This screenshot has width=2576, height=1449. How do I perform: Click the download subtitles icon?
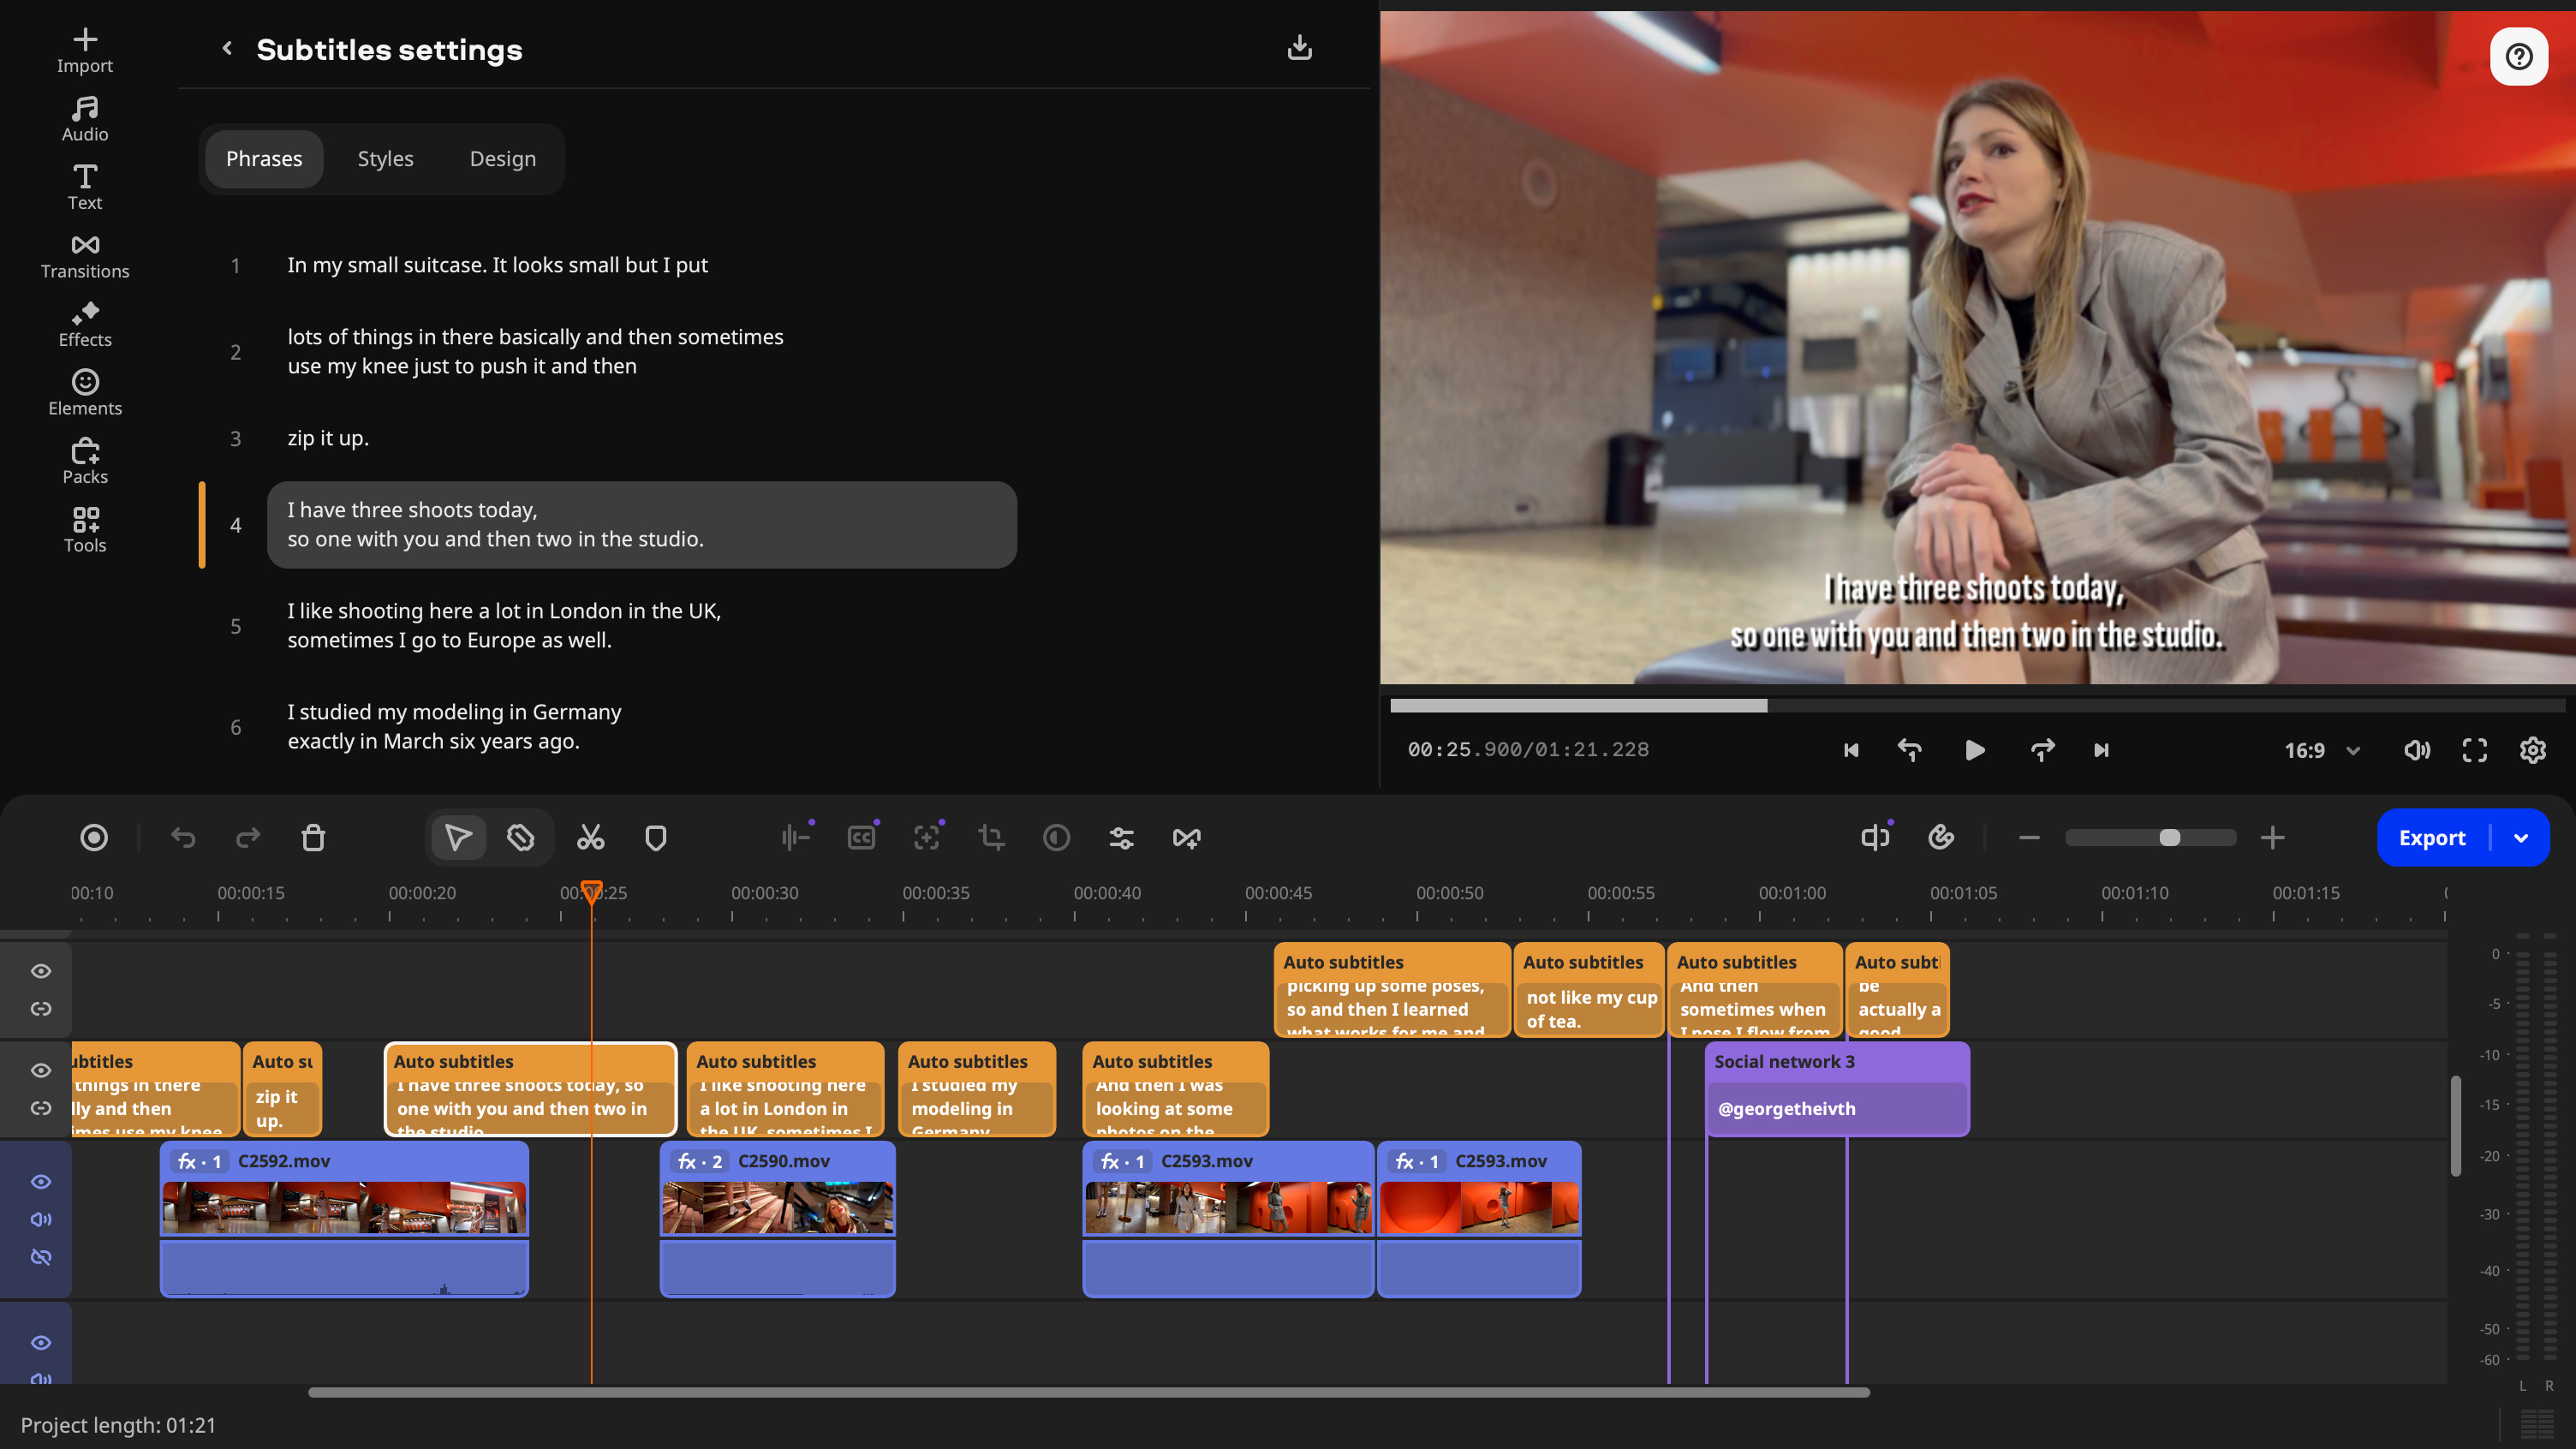tap(1299, 48)
